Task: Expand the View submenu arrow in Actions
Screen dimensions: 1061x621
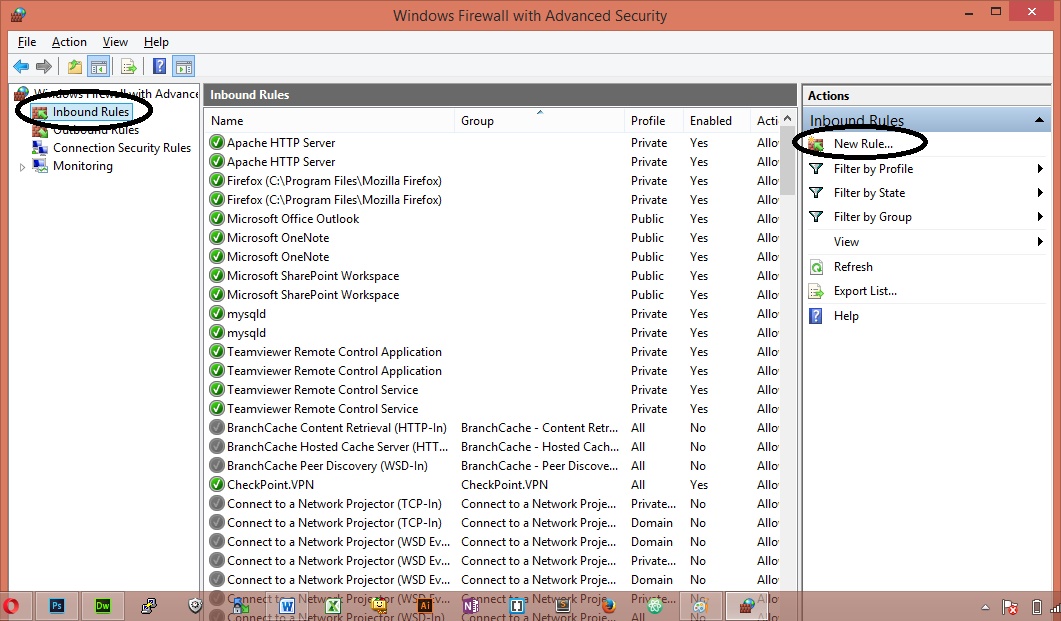Action: 1040,242
